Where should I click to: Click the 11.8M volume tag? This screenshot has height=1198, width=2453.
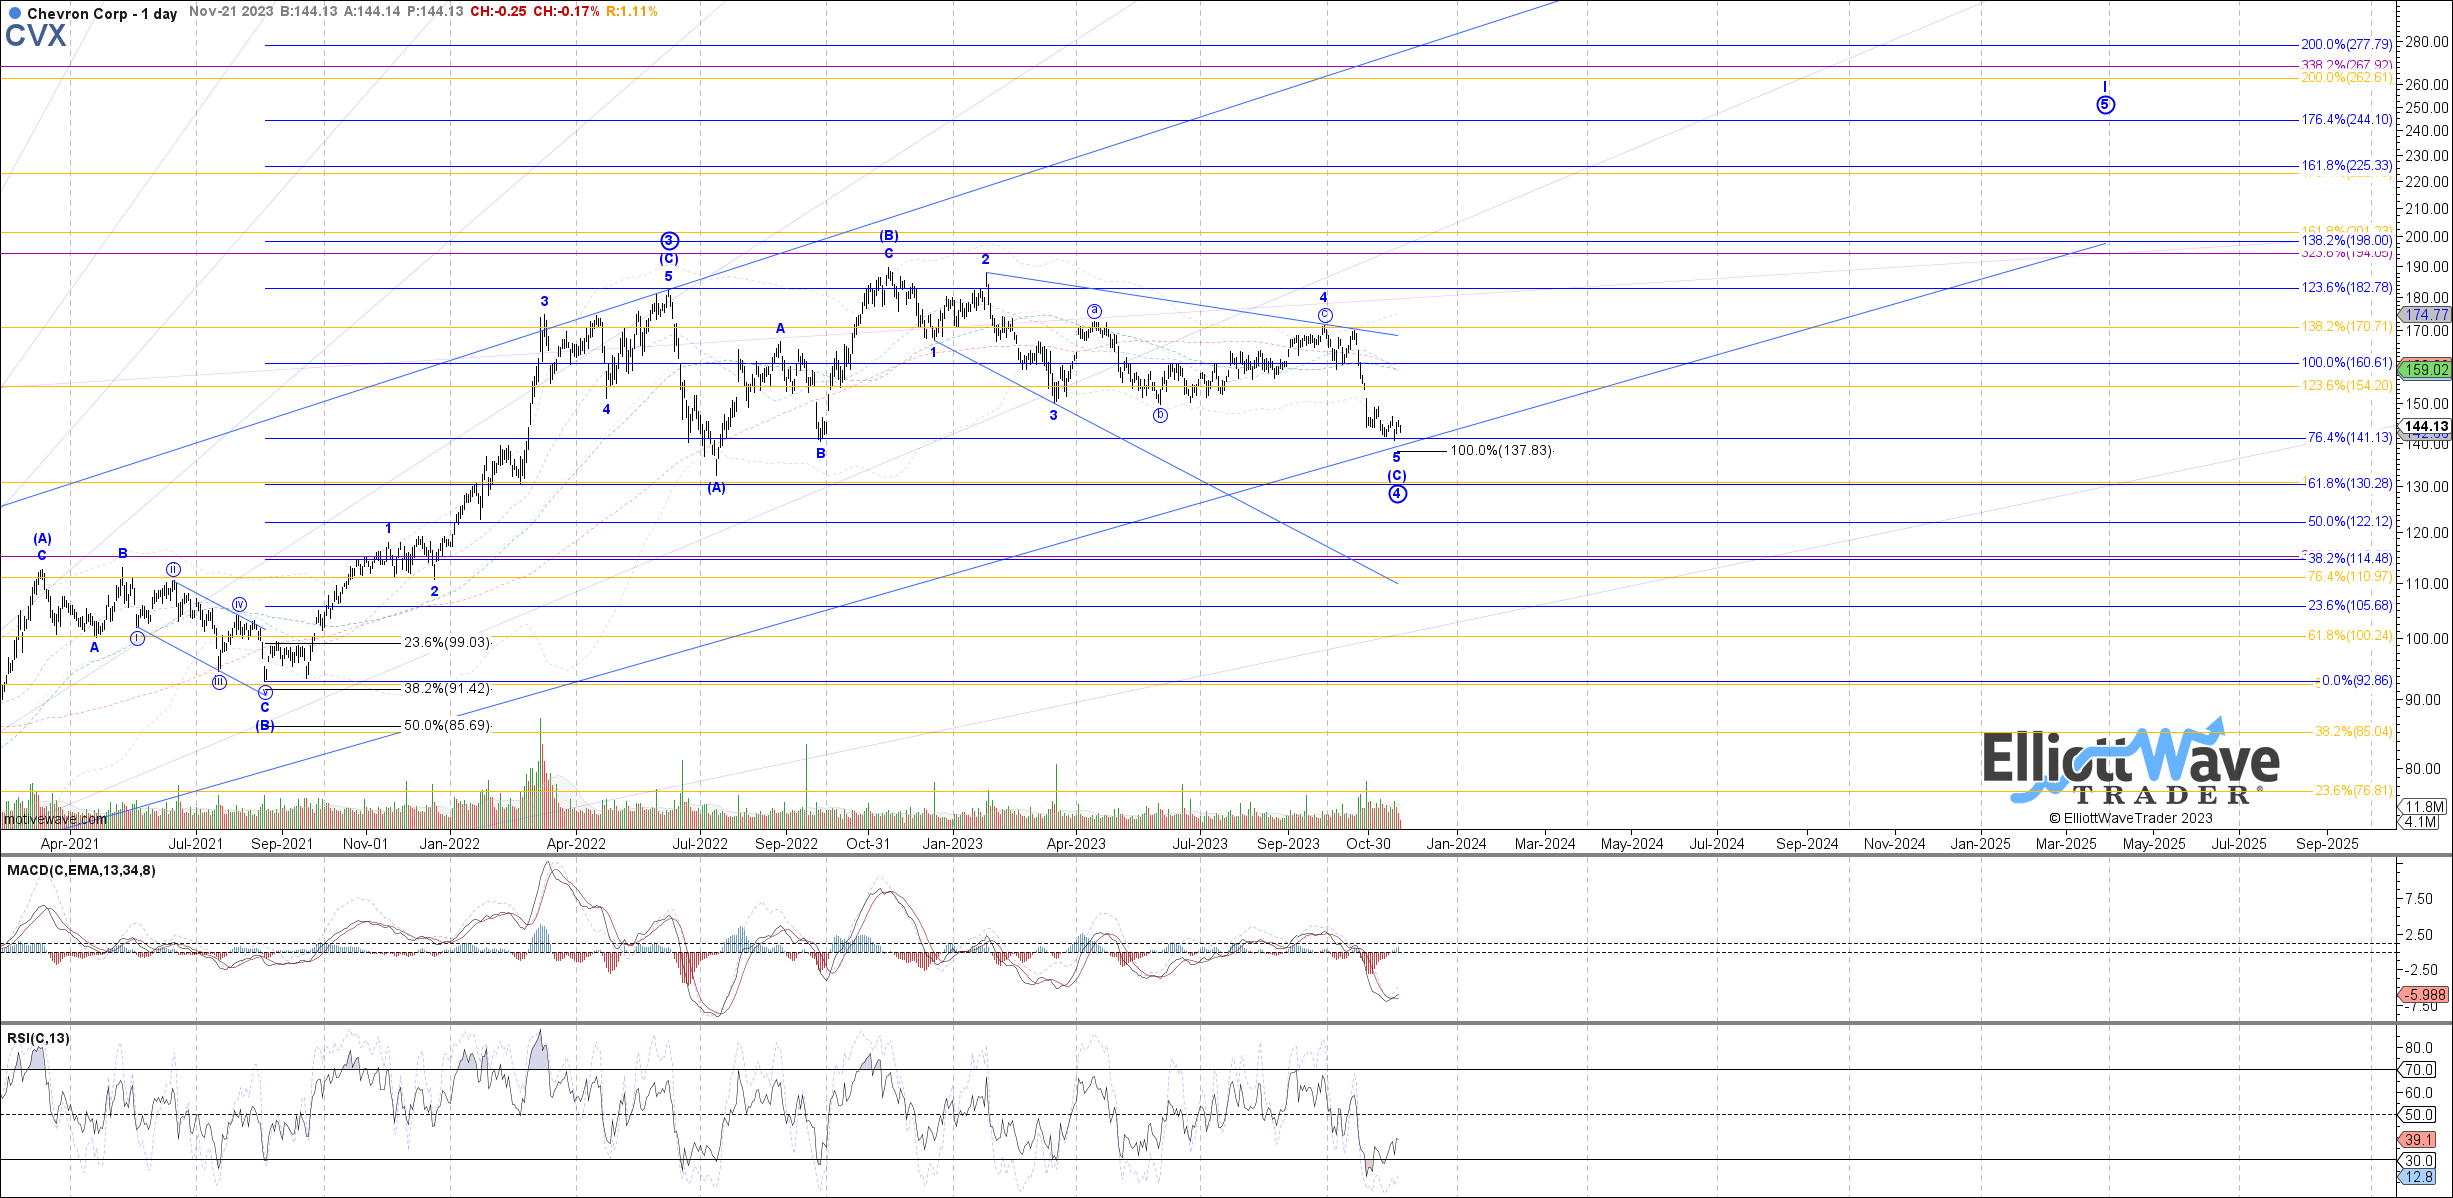pos(2424,807)
